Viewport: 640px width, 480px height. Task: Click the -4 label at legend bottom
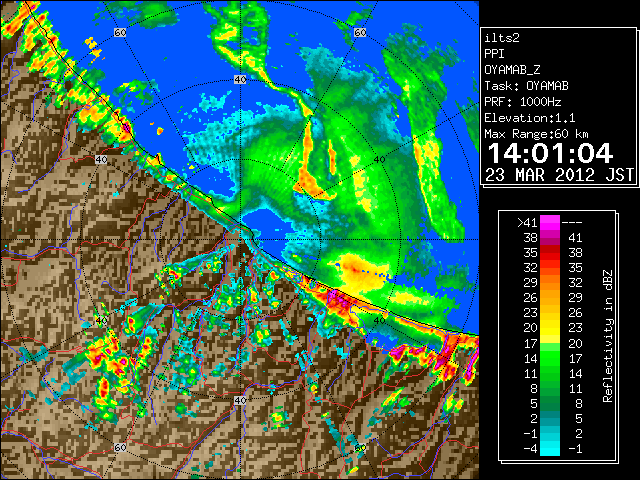[x=530, y=449]
